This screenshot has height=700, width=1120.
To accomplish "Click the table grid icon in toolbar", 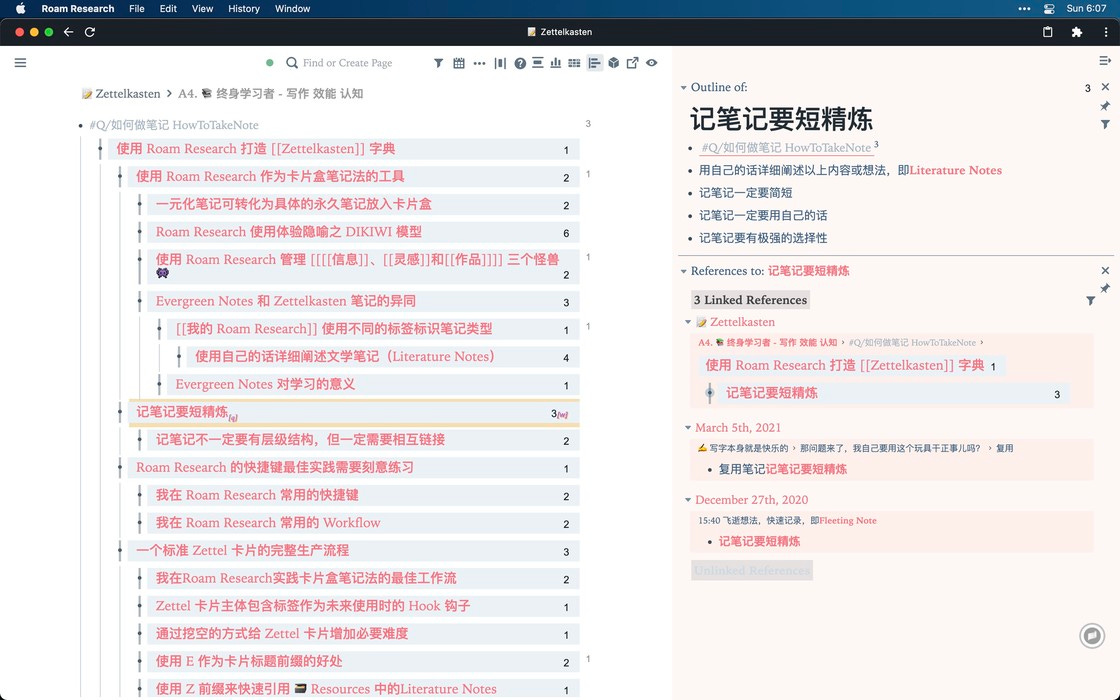I will point(574,63).
